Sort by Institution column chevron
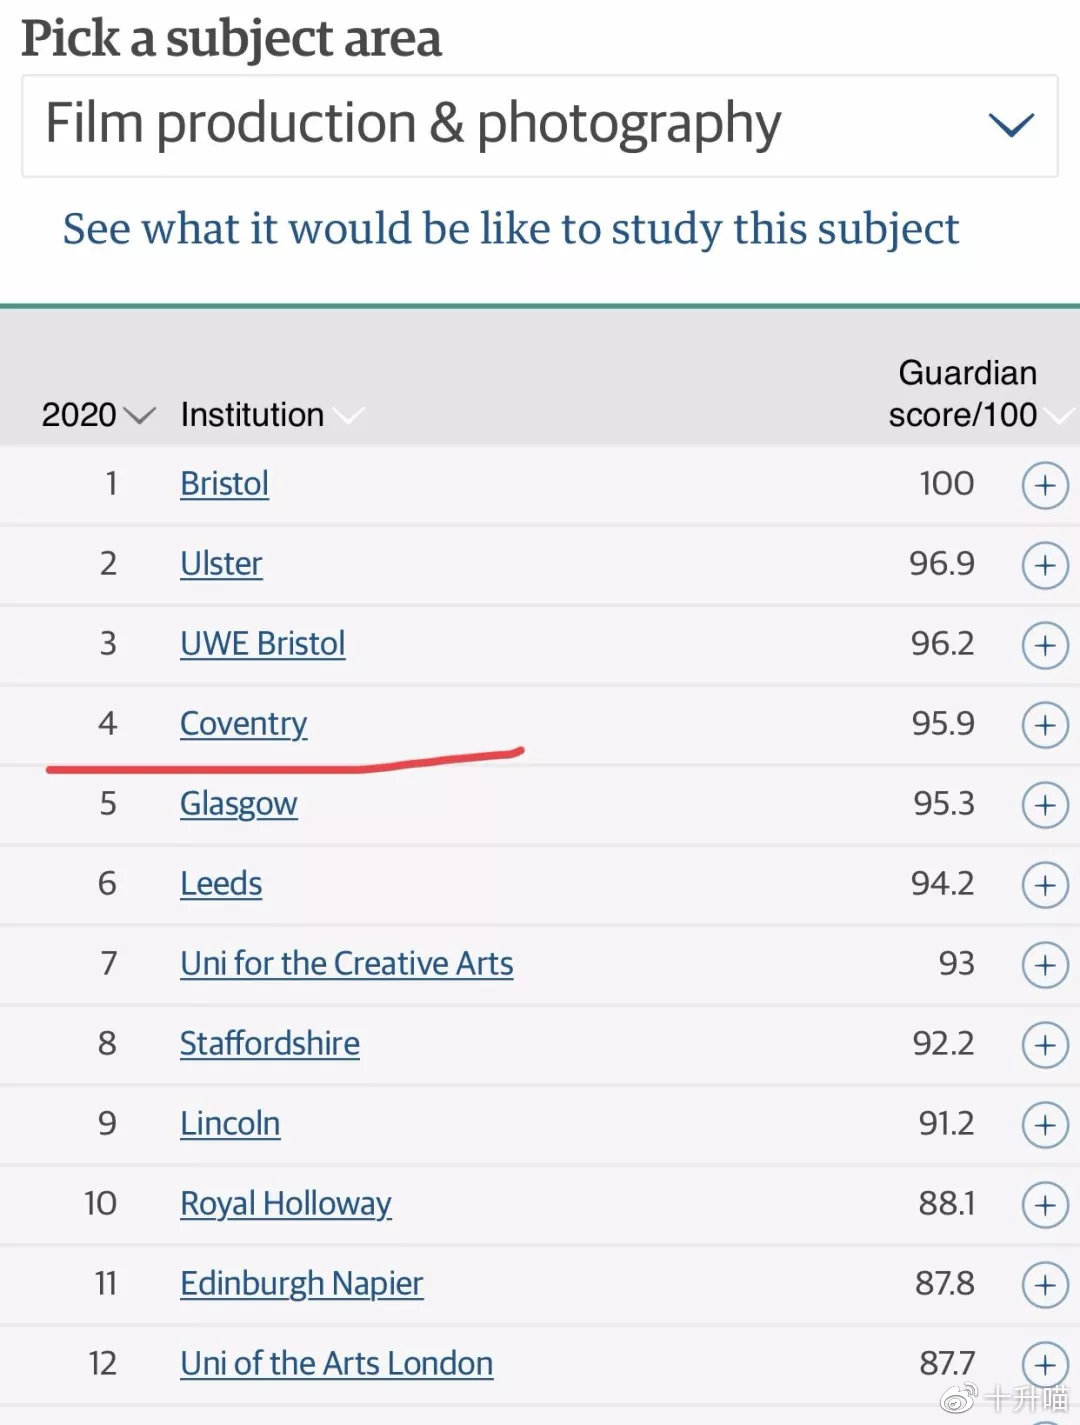This screenshot has height=1425, width=1080. [x=348, y=415]
